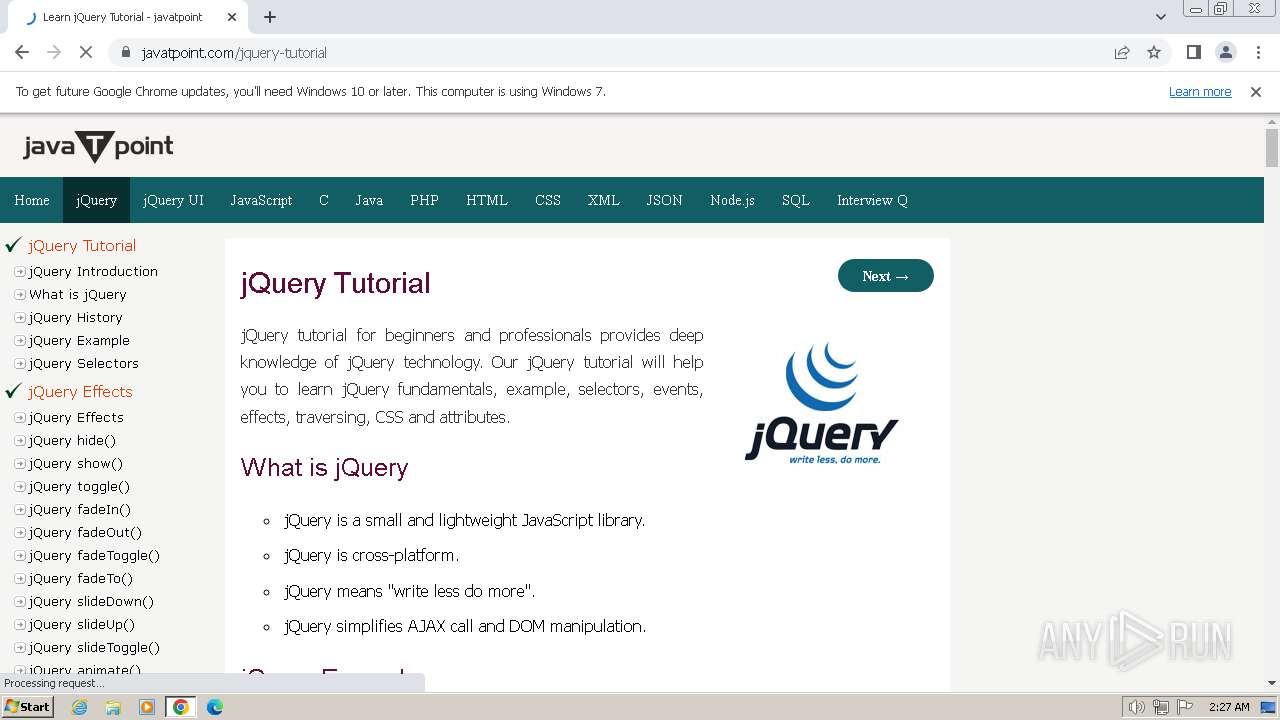
Task: Open jQuery Introduction in sidebar
Action: (93, 271)
